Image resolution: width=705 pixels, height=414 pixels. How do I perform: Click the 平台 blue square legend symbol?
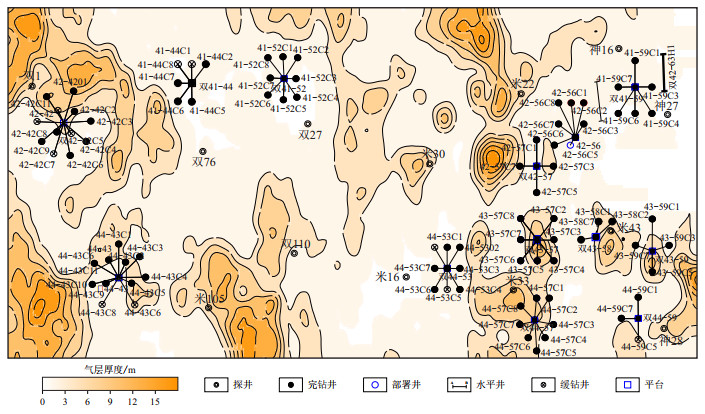tap(628, 384)
